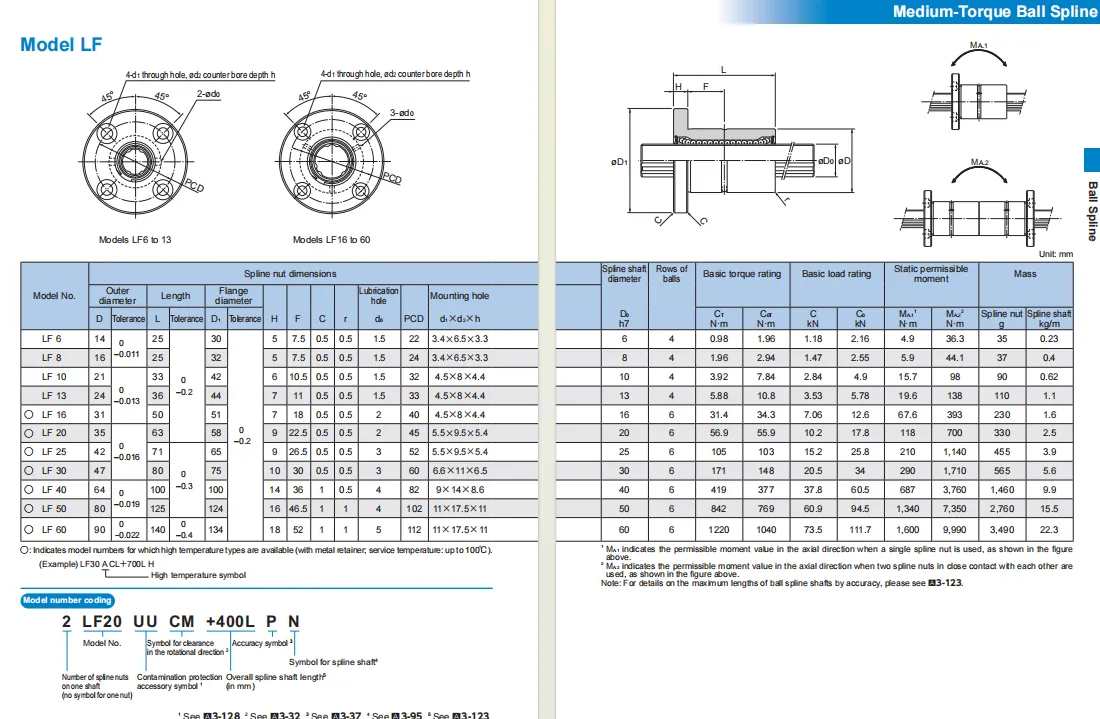The height and width of the screenshot is (719, 1100).
Task: Click the spline shaft mass value '22.3'
Action: (1049, 530)
